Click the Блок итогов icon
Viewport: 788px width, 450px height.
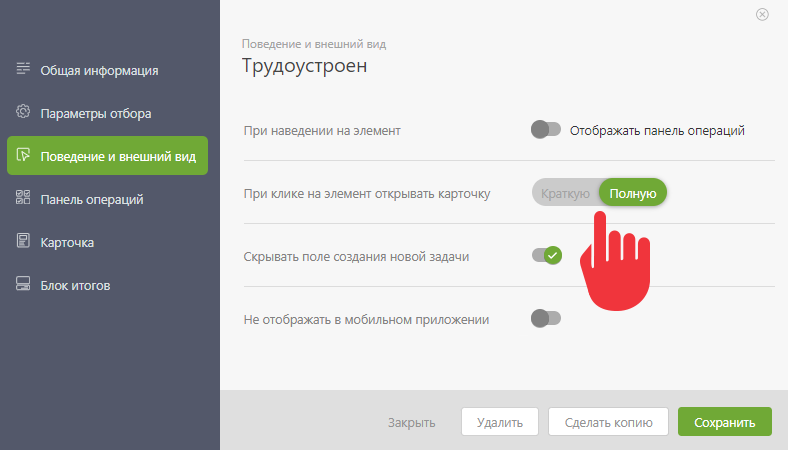tap(23, 284)
